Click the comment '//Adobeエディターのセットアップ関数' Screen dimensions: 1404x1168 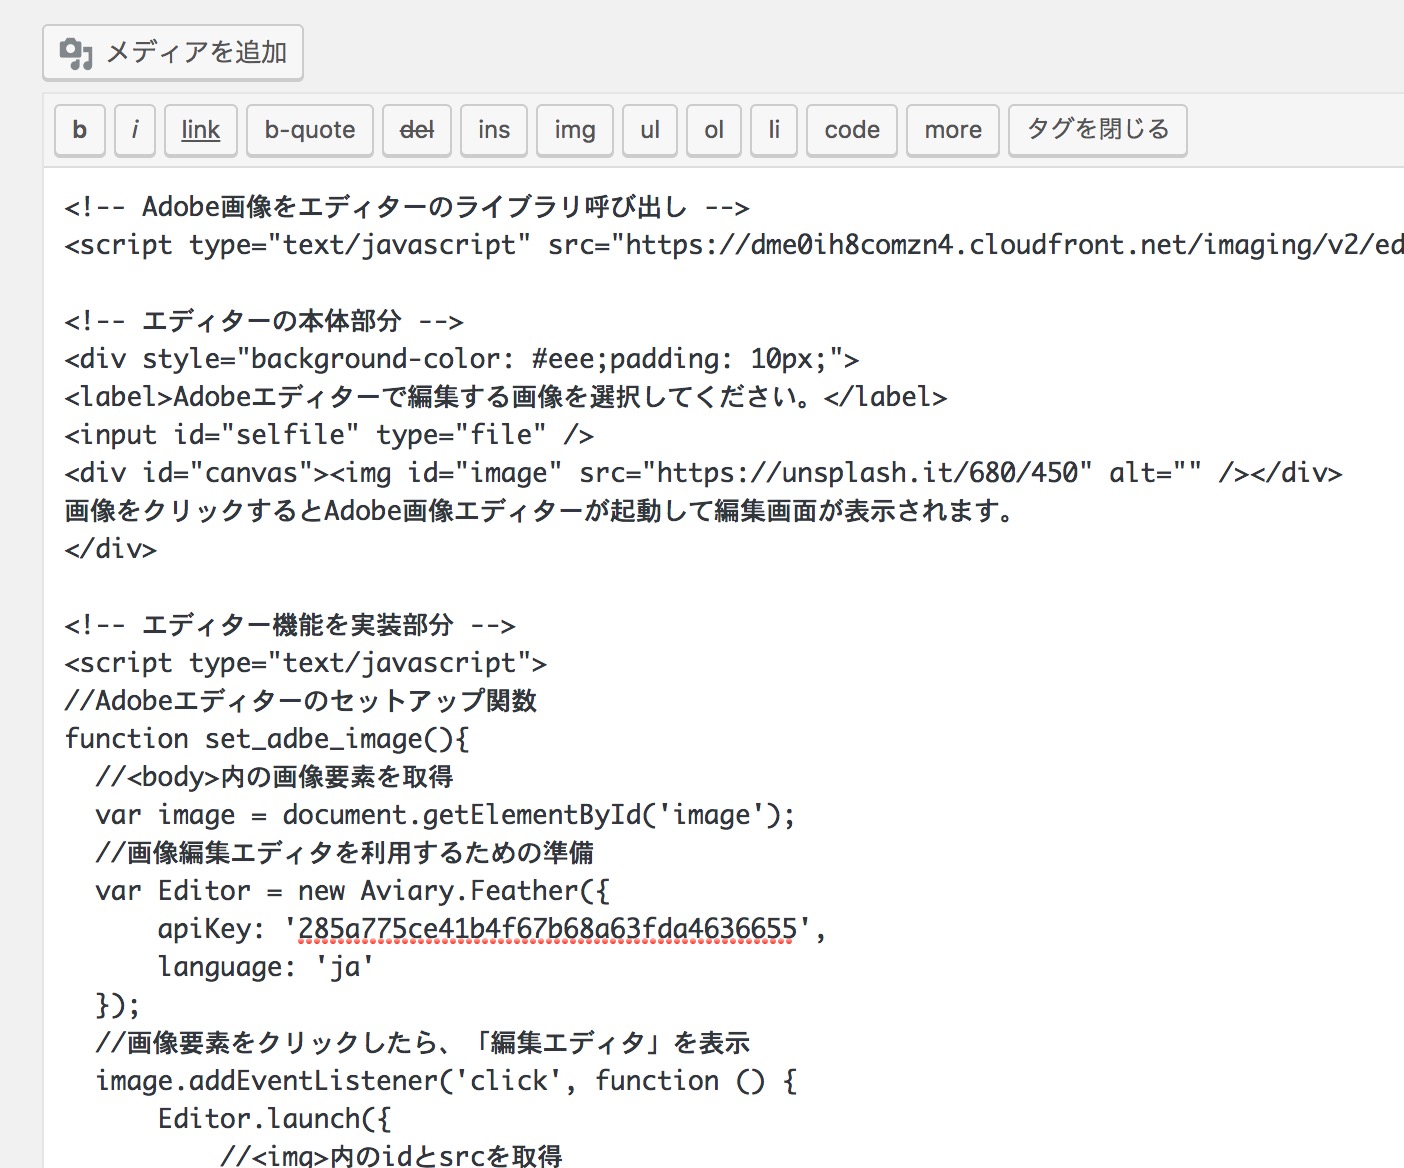(301, 701)
